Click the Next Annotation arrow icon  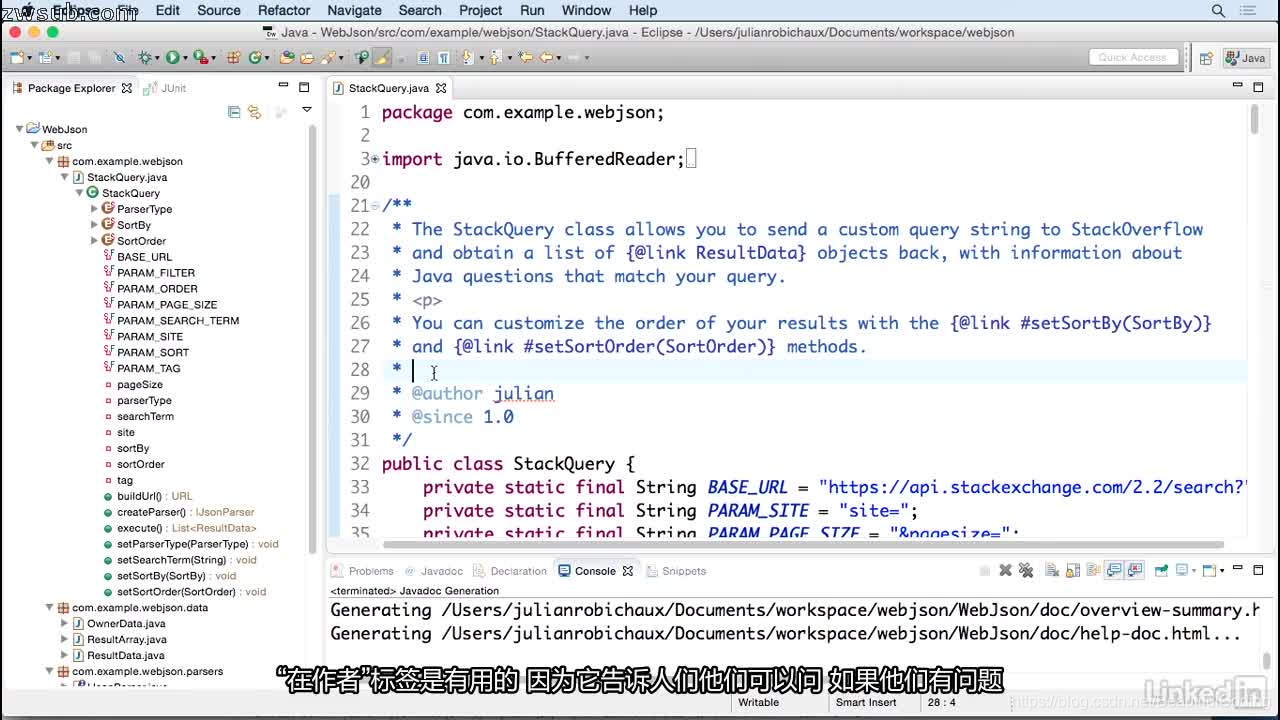(x=467, y=57)
